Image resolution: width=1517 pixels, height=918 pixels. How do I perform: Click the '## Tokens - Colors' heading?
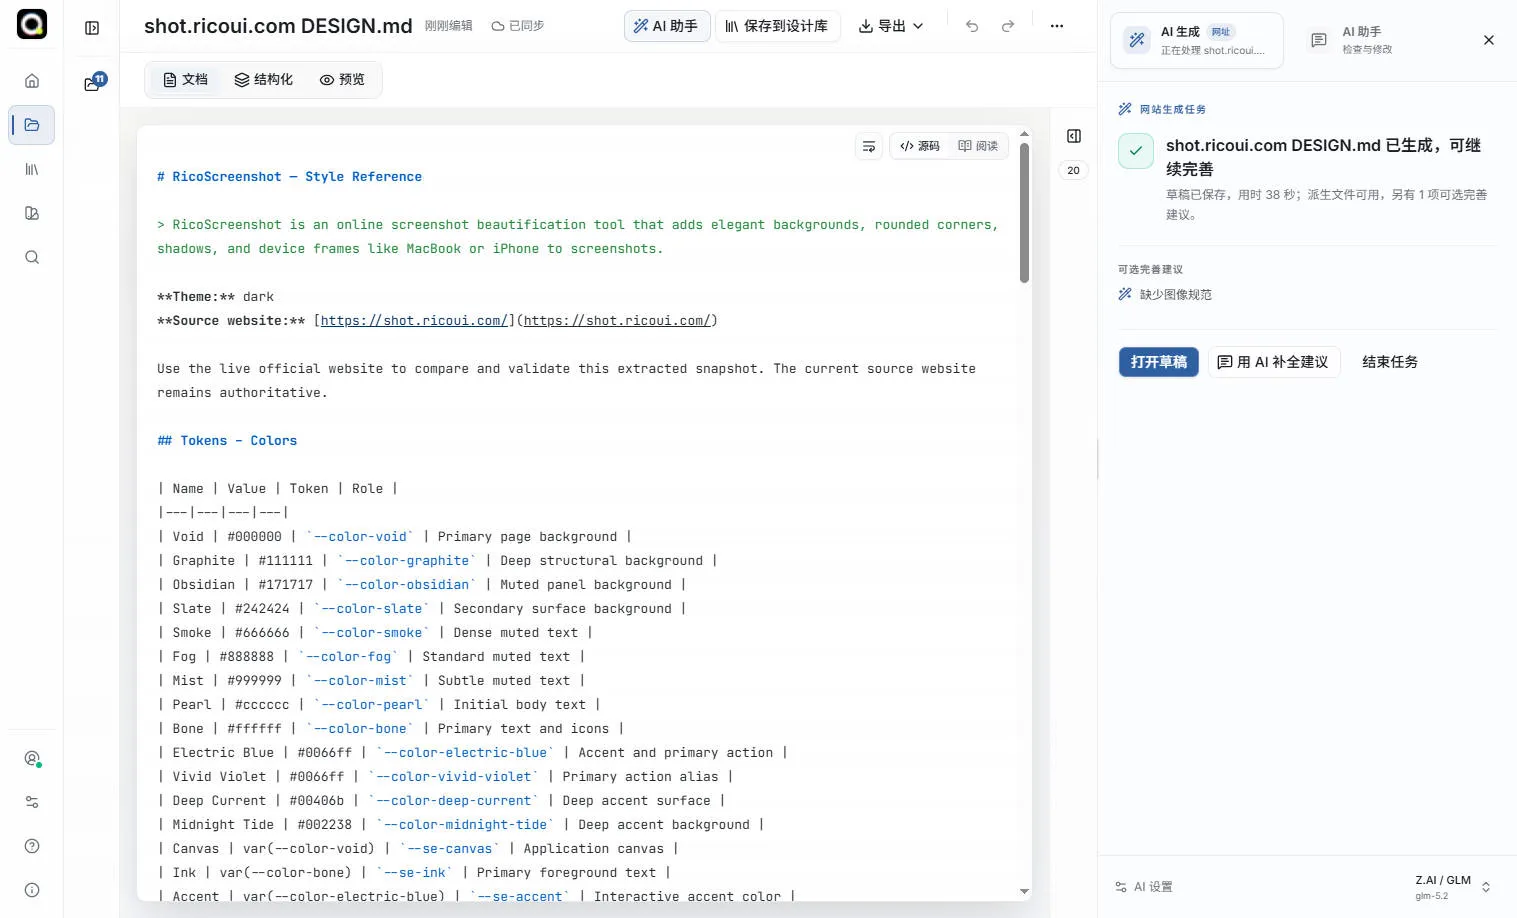pos(227,441)
